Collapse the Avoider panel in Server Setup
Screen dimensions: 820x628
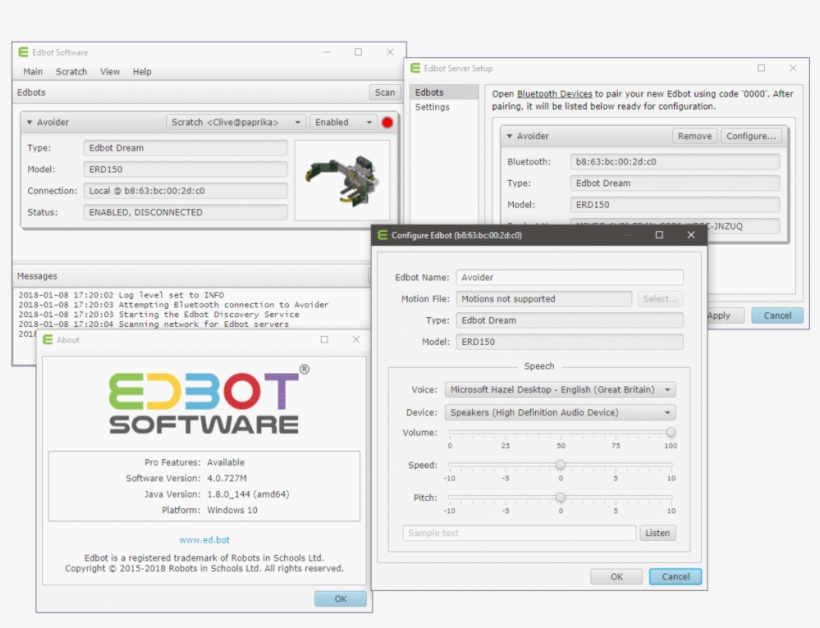pos(509,136)
